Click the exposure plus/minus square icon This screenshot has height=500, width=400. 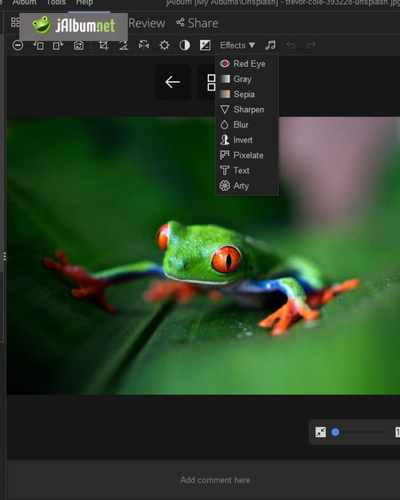tap(205, 45)
